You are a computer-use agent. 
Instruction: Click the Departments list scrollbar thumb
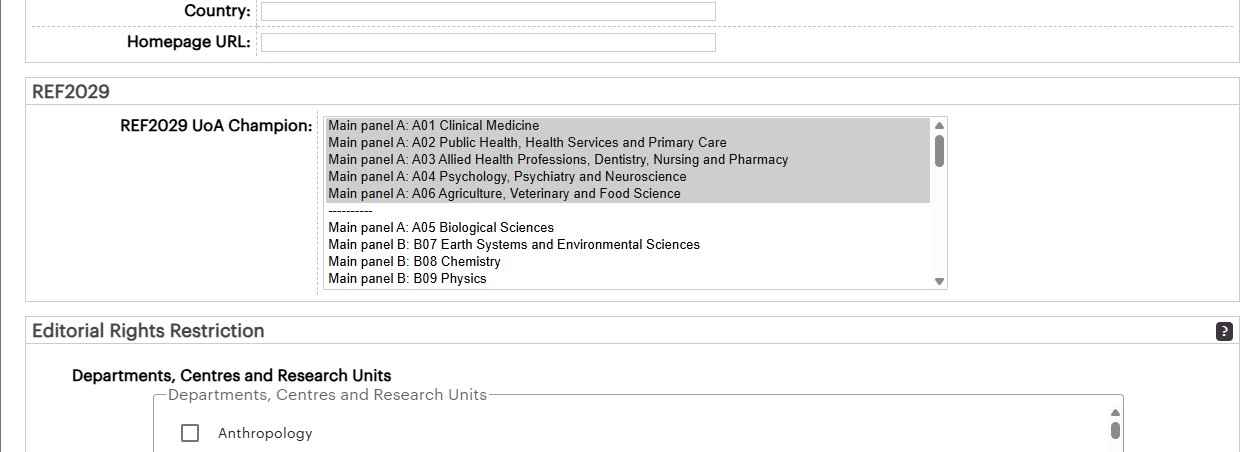pos(1115,430)
